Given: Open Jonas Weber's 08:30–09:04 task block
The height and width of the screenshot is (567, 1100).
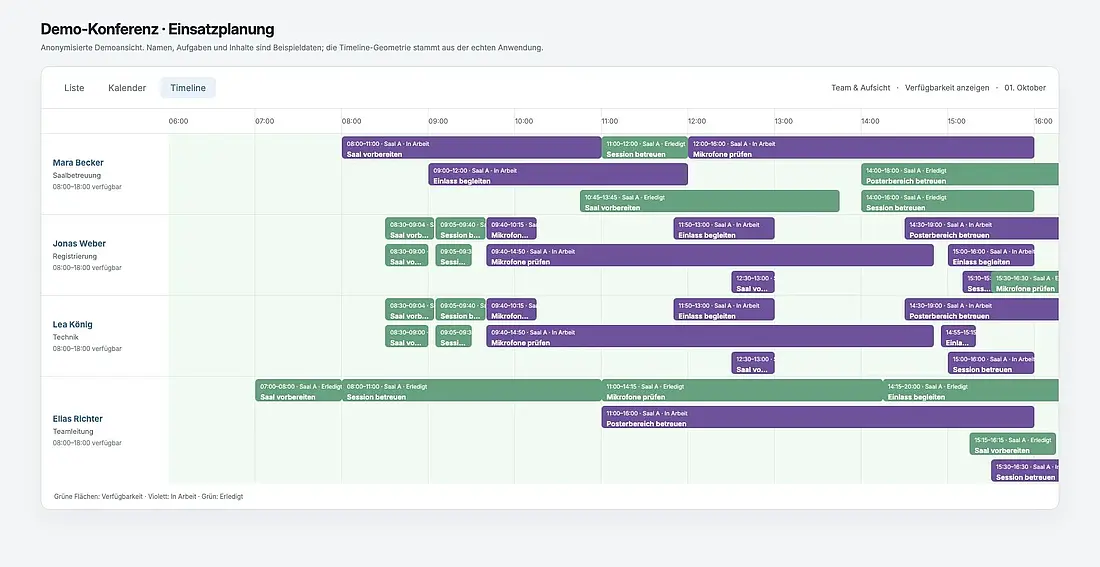Looking at the screenshot, I should pos(410,229).
